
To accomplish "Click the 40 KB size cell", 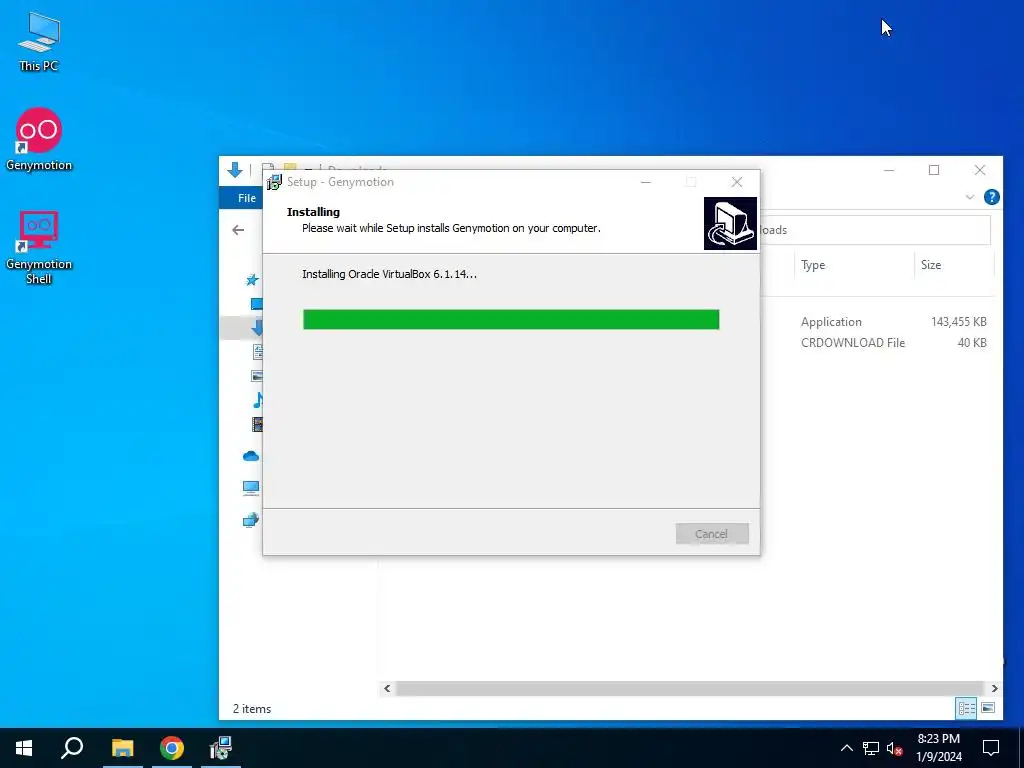I will click(972, 343).
